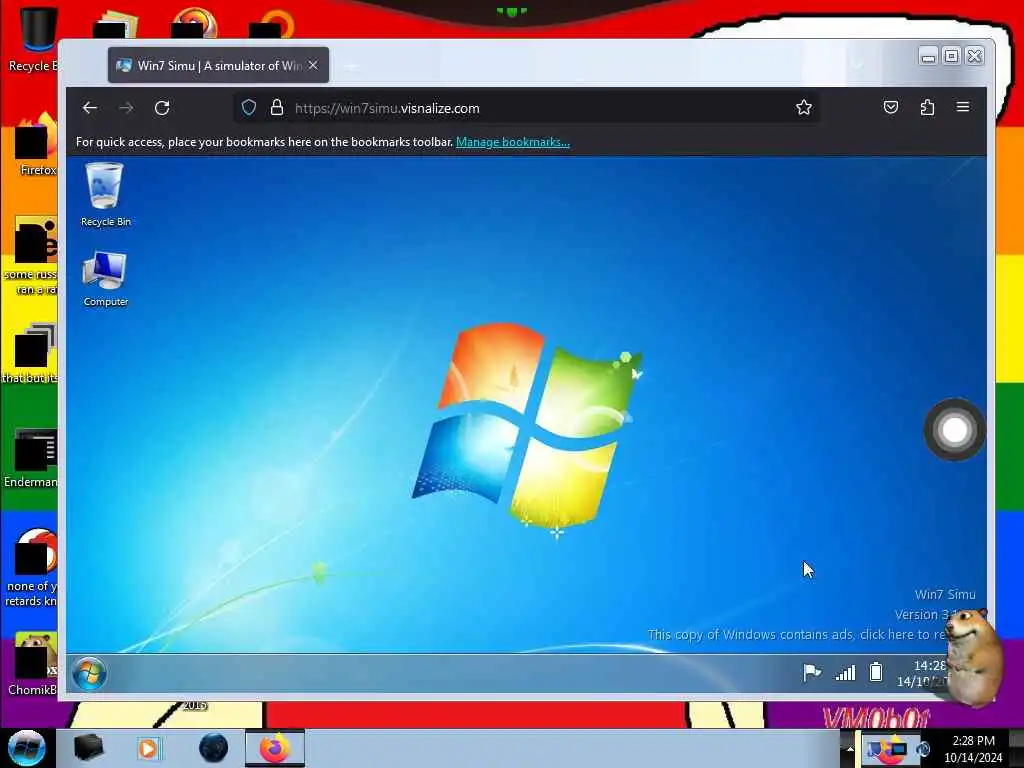Select the Win7 Simu browser tab

point(218,65)
